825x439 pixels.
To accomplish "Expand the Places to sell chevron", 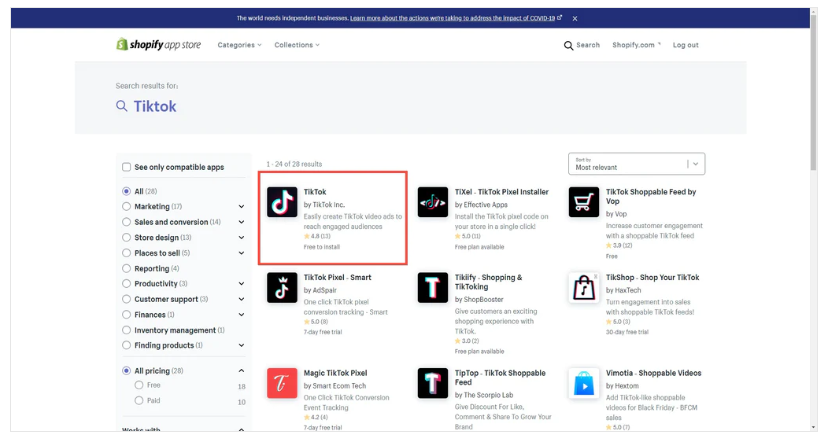I will pos(241,253).
